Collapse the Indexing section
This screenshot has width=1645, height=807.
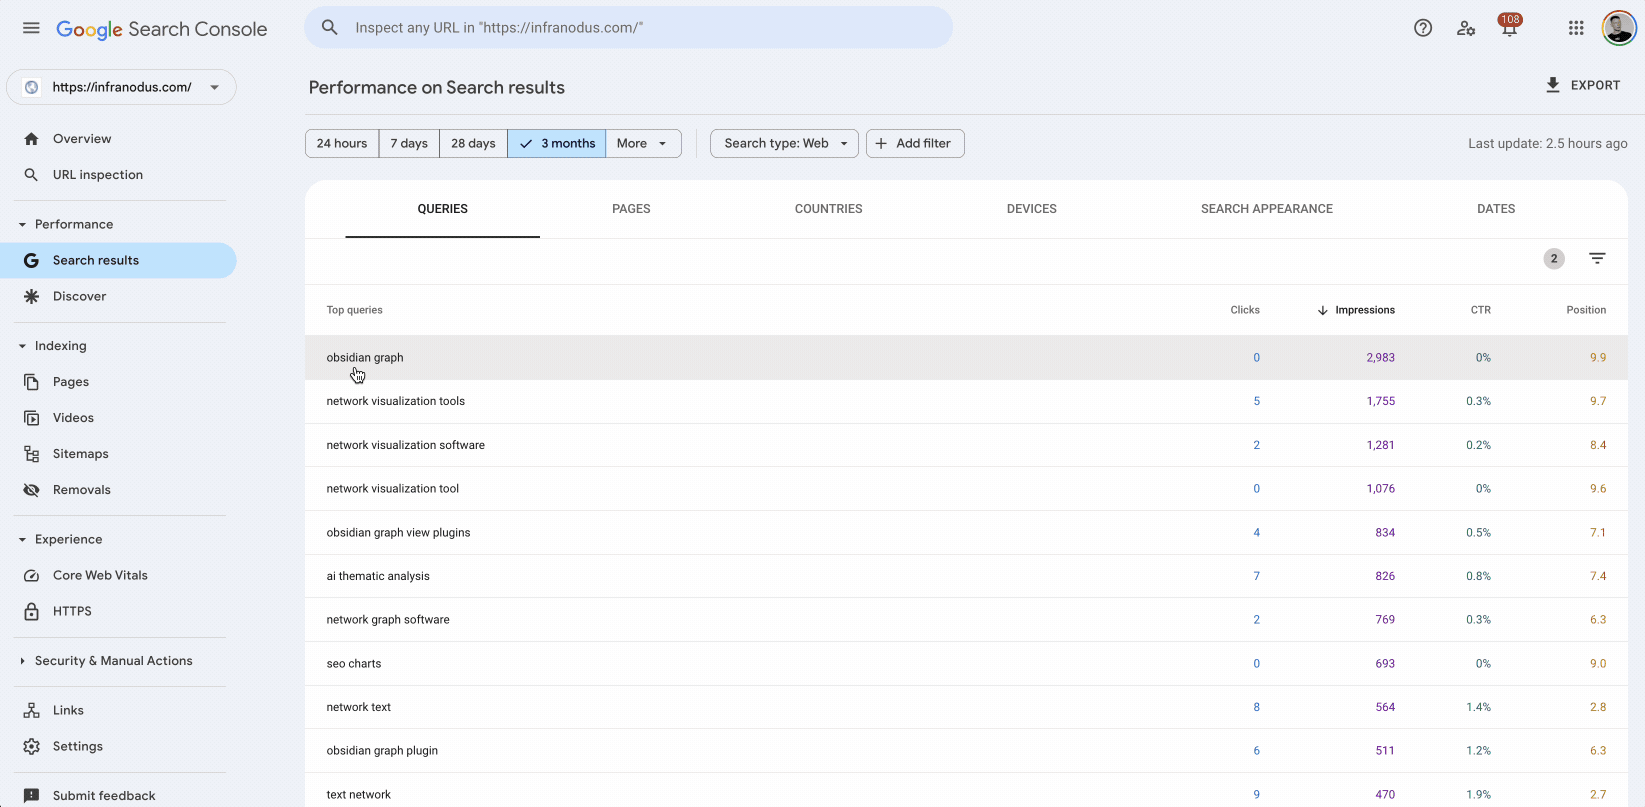click(22, 346)
